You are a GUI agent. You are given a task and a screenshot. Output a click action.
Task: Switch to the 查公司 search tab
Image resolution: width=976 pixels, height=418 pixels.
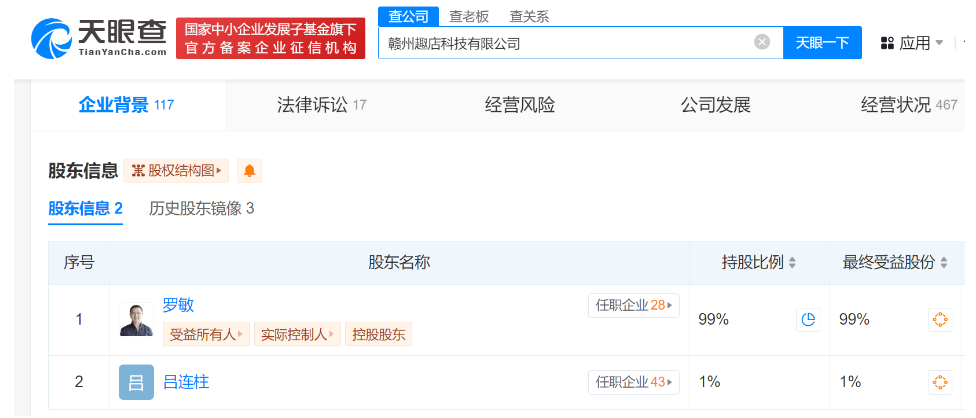pos(408,16)
